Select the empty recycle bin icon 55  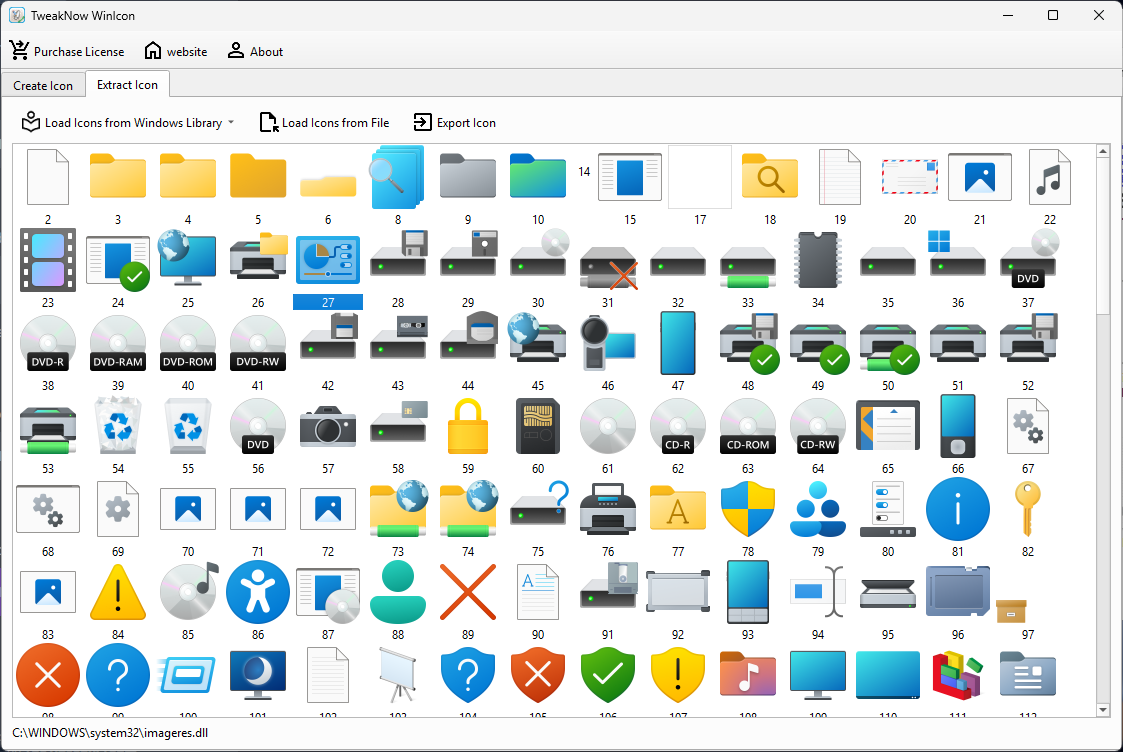[188, 426]
